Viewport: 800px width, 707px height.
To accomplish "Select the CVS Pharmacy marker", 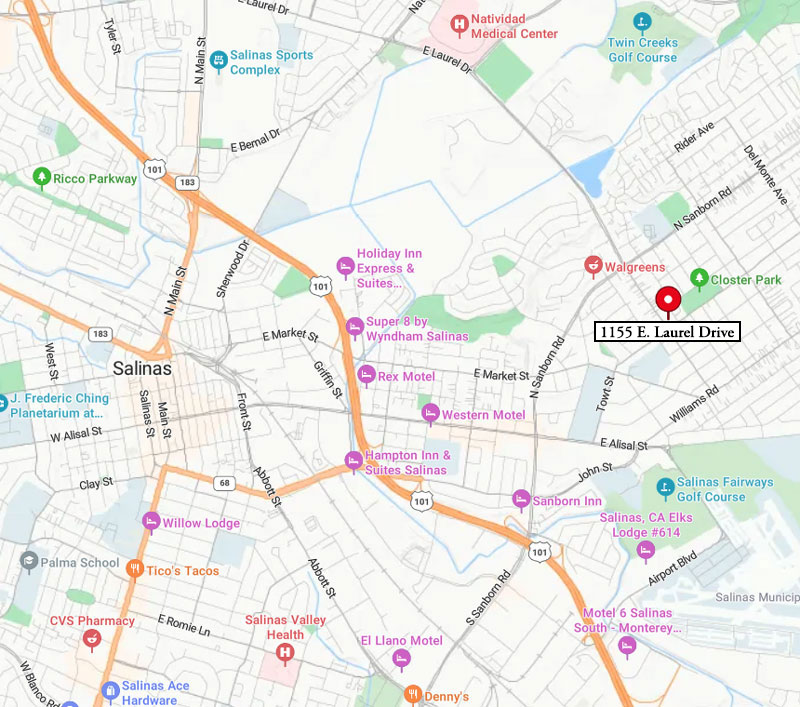I will [92, 639].
